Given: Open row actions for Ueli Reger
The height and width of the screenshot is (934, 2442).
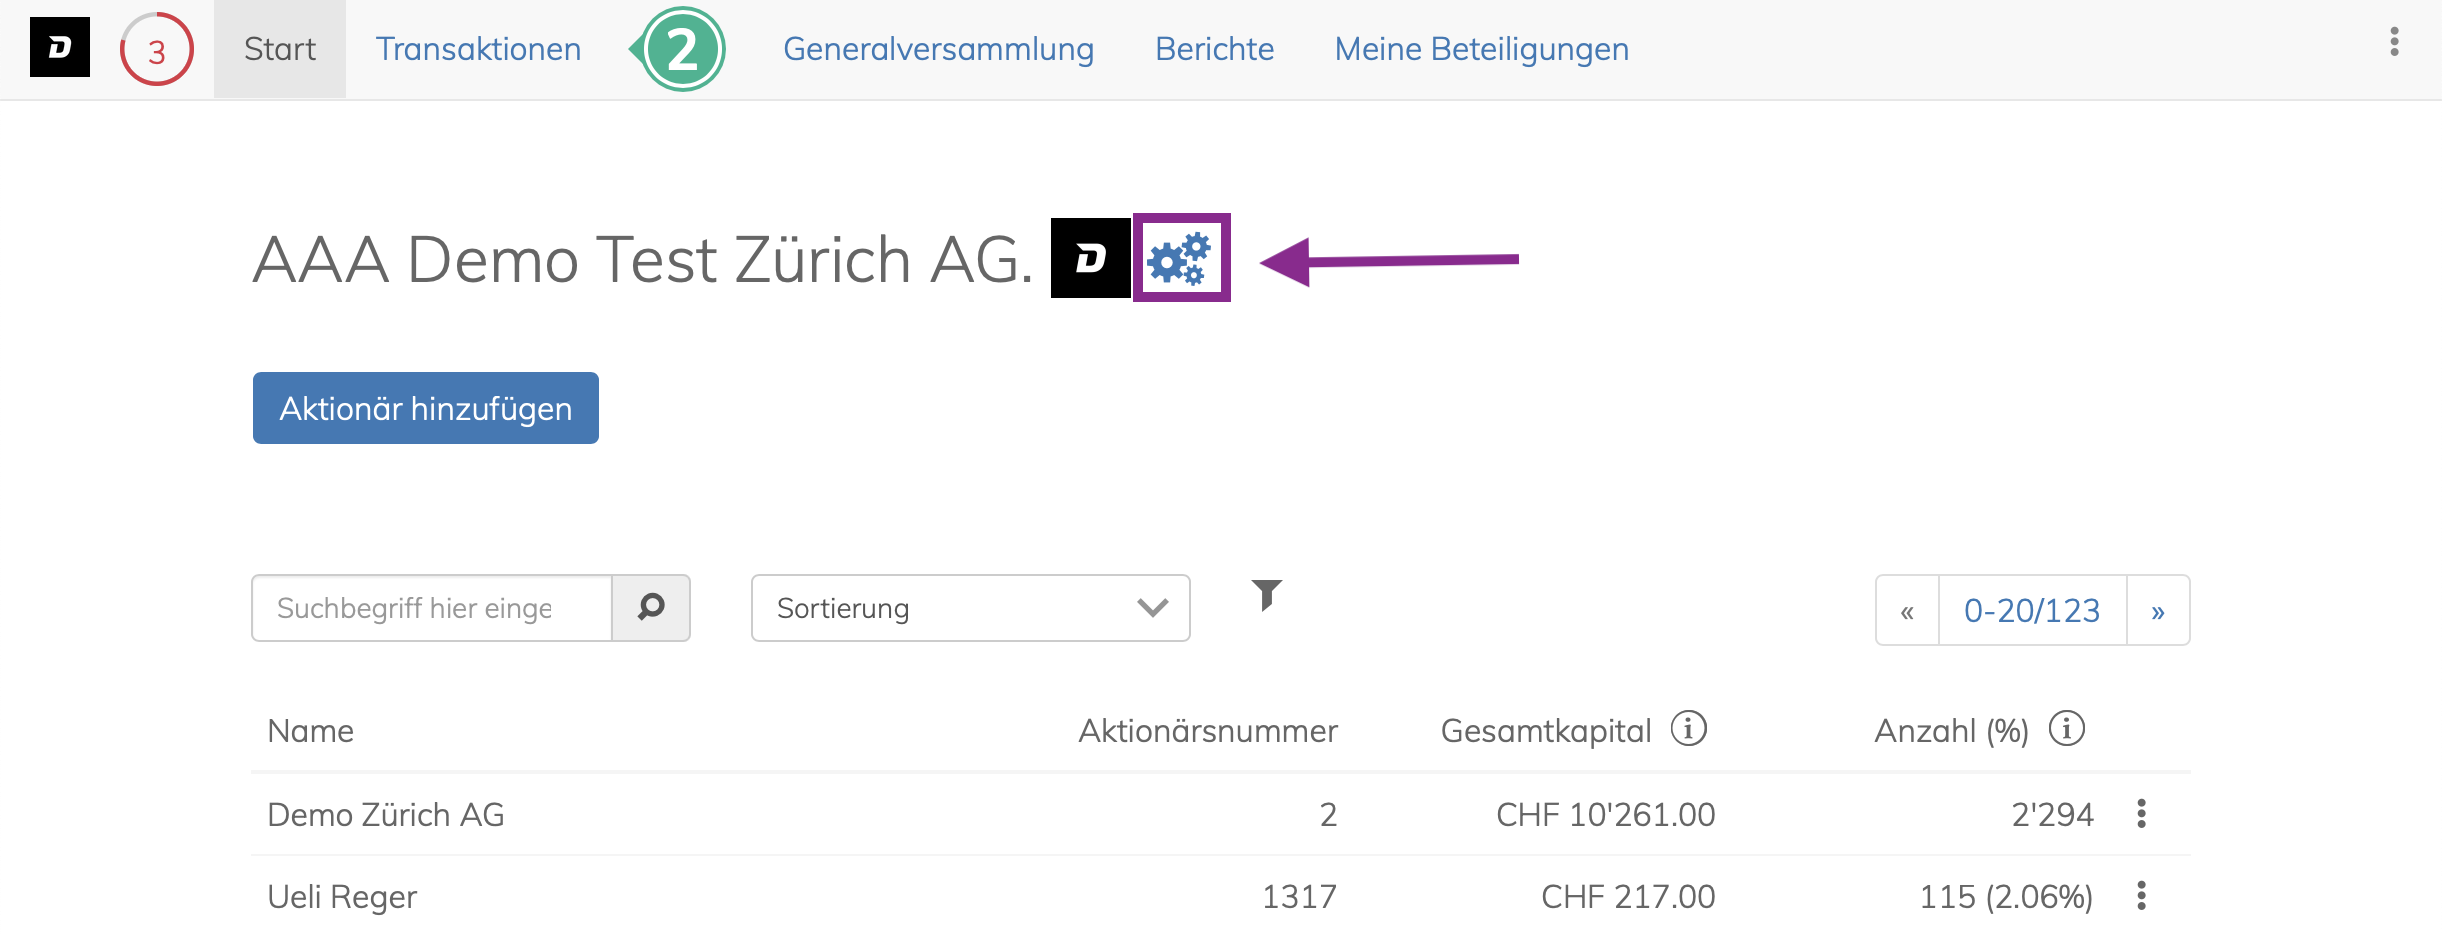Looking at the screenshot, I should point(2141,895).
